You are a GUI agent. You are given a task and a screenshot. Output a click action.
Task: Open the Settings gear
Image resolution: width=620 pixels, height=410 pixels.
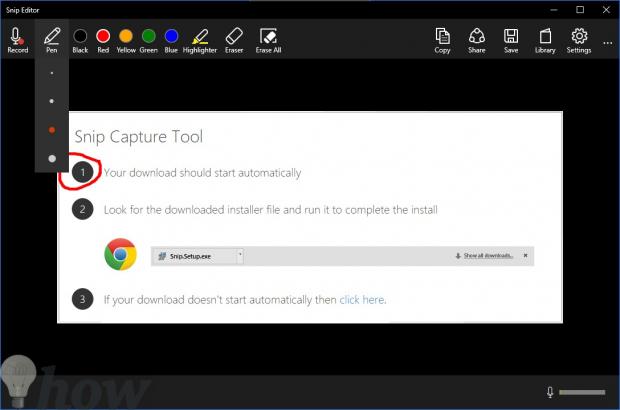[579, 38]
